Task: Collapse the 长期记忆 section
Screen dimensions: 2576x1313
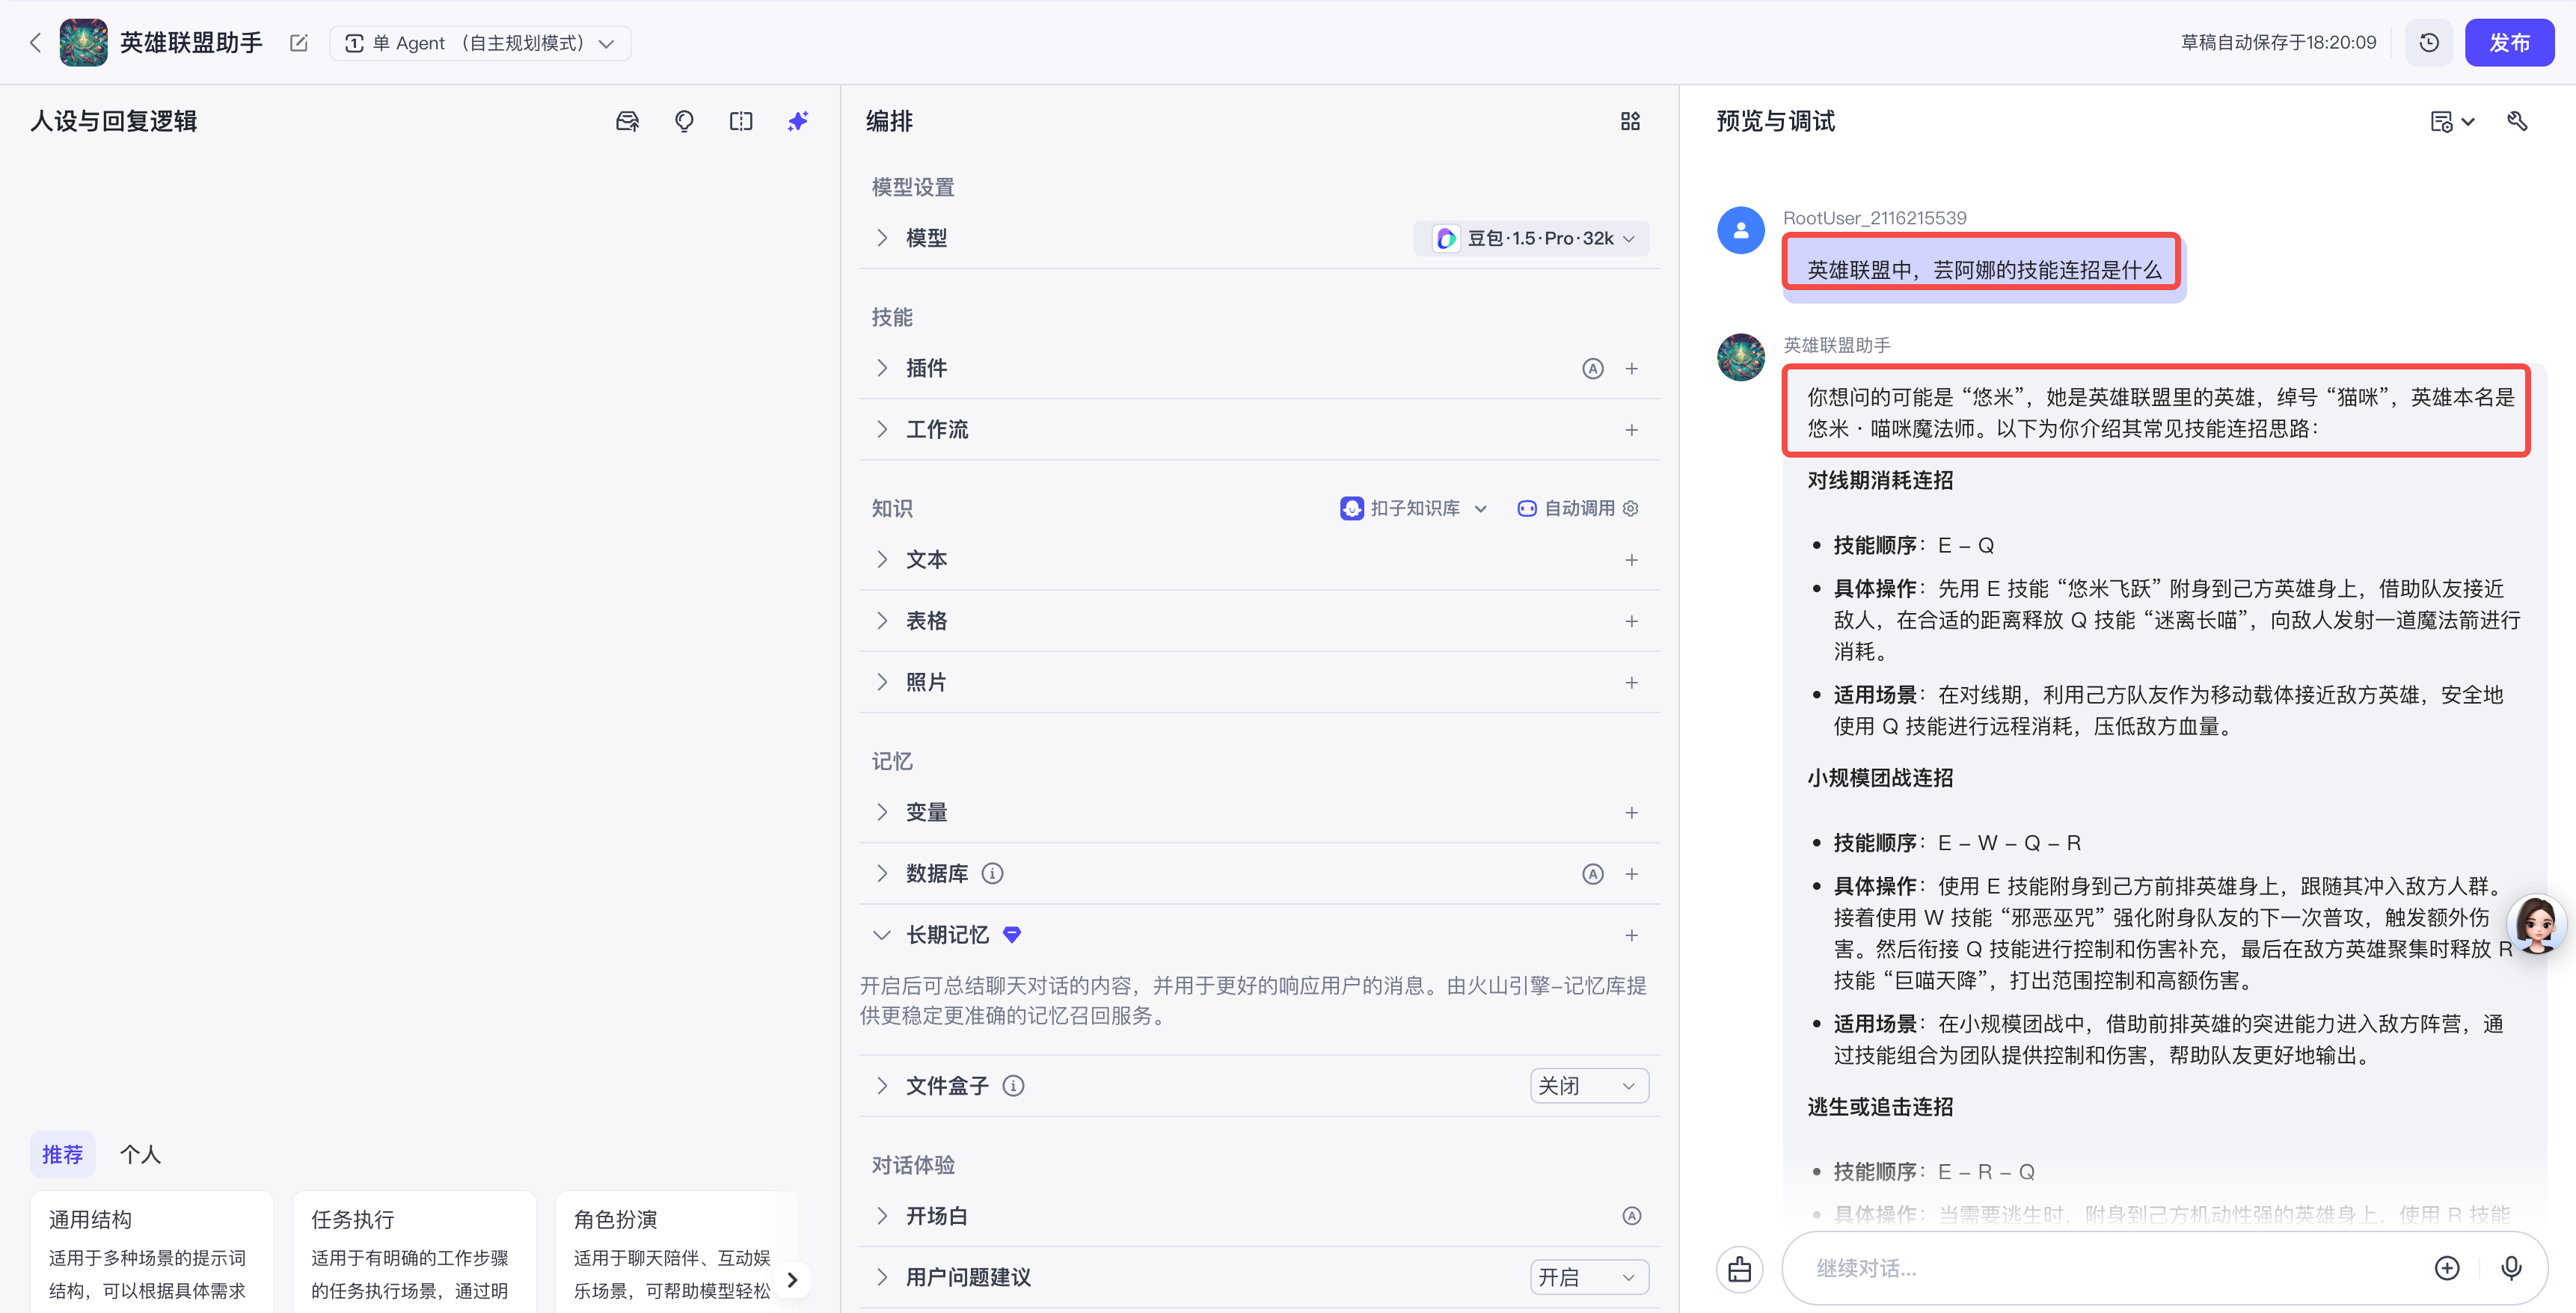Action: tap(881, 934)
